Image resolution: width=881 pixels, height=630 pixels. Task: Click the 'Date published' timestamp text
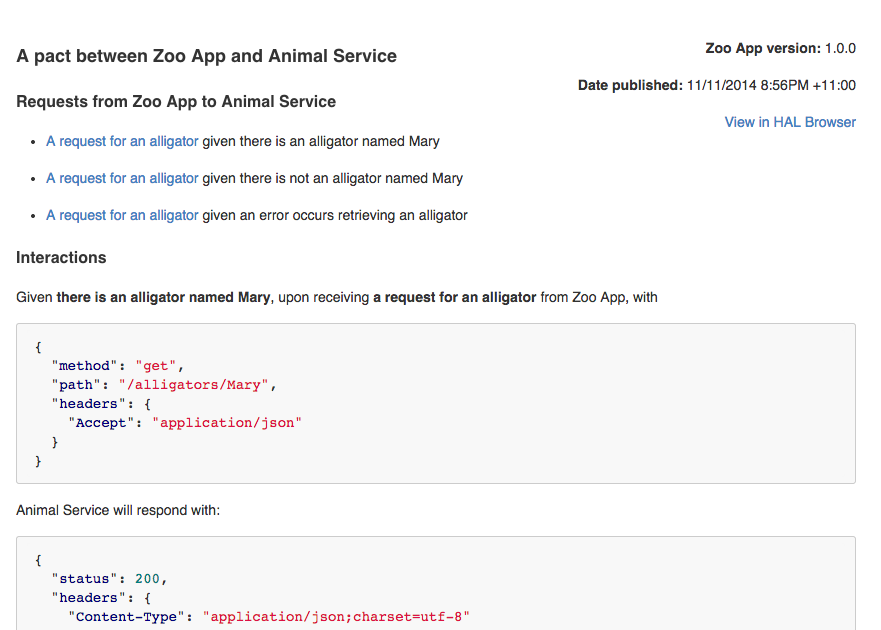point(717,85)
